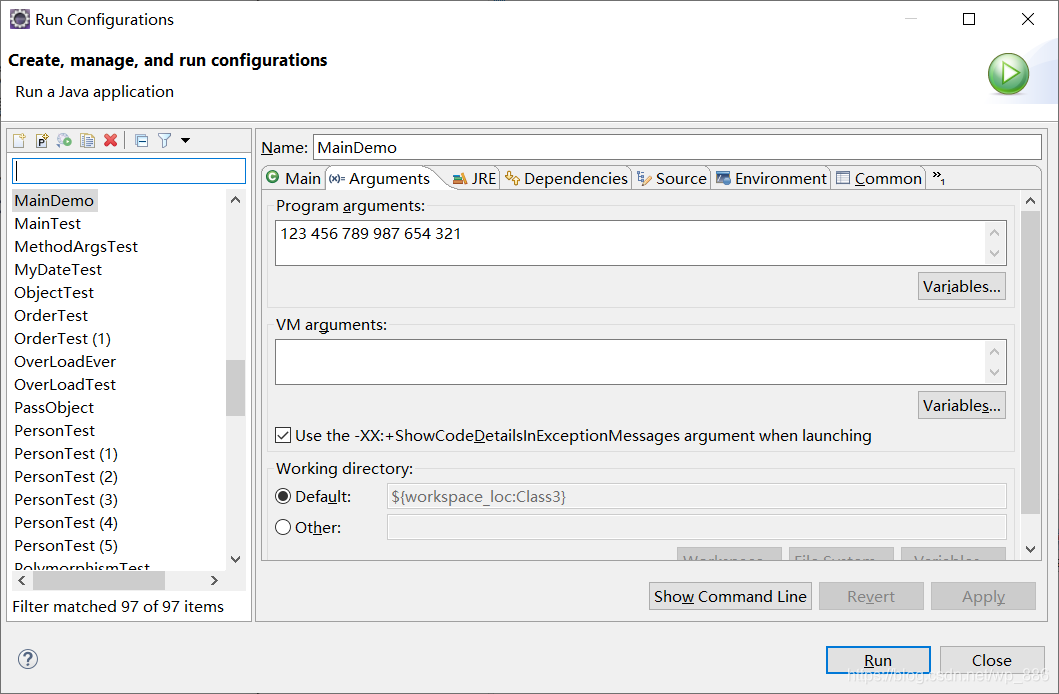Show hidden tabs via the overflow chevron
Screen dimensions: 1059x694
click(x=939, y=178)
